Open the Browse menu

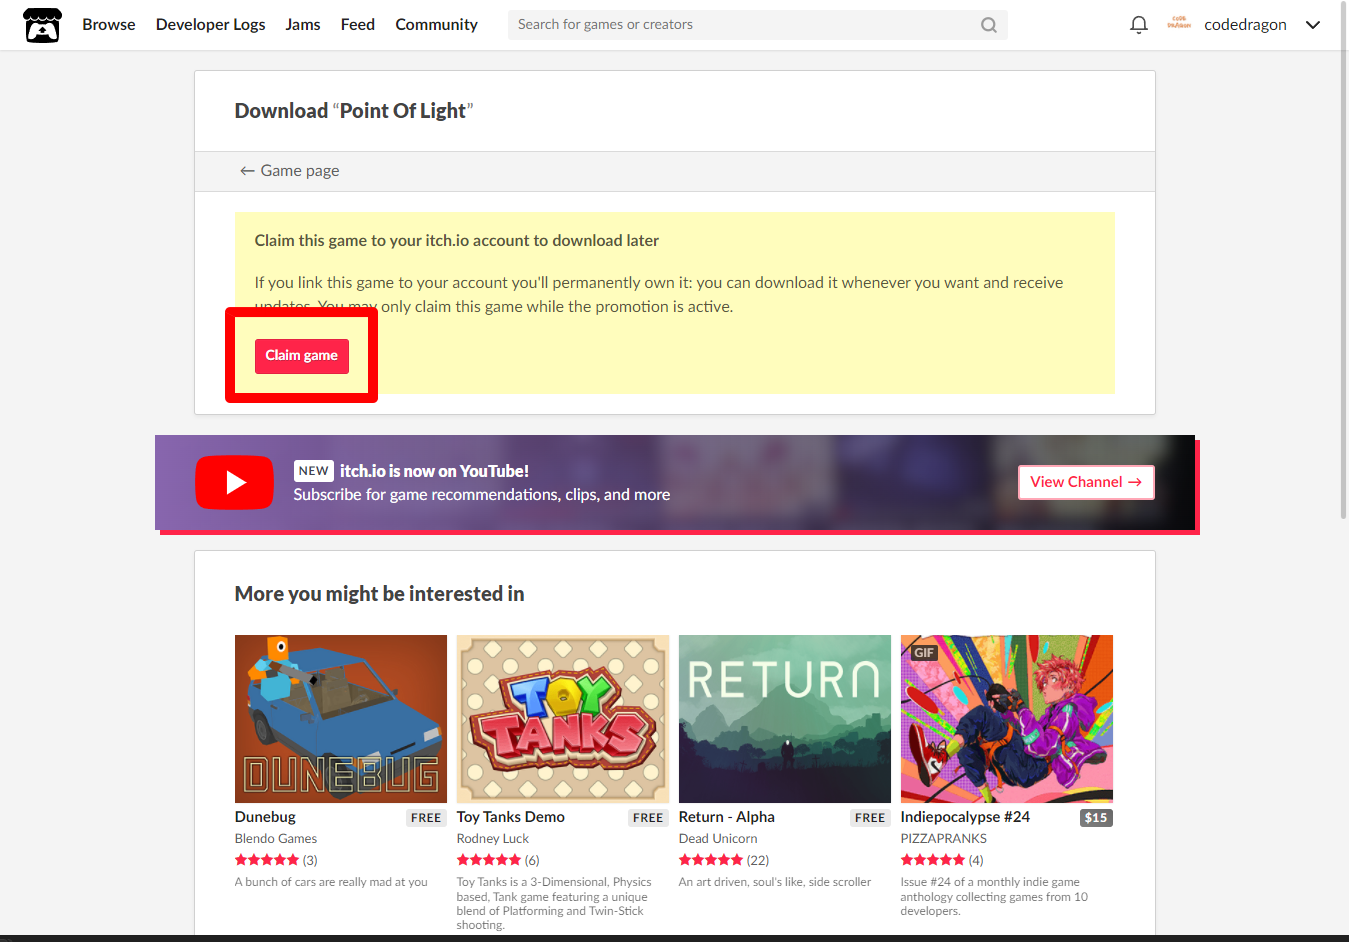click(x=109, y=25)
